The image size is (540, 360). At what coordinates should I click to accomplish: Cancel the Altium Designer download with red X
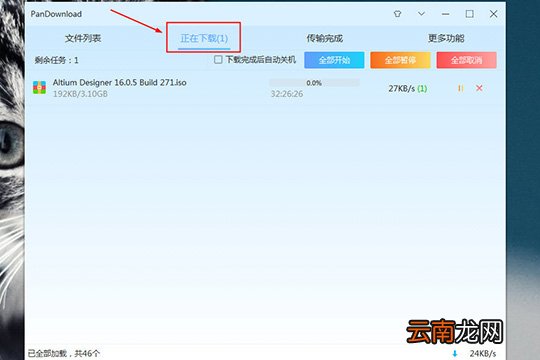(x=479, y=88)
